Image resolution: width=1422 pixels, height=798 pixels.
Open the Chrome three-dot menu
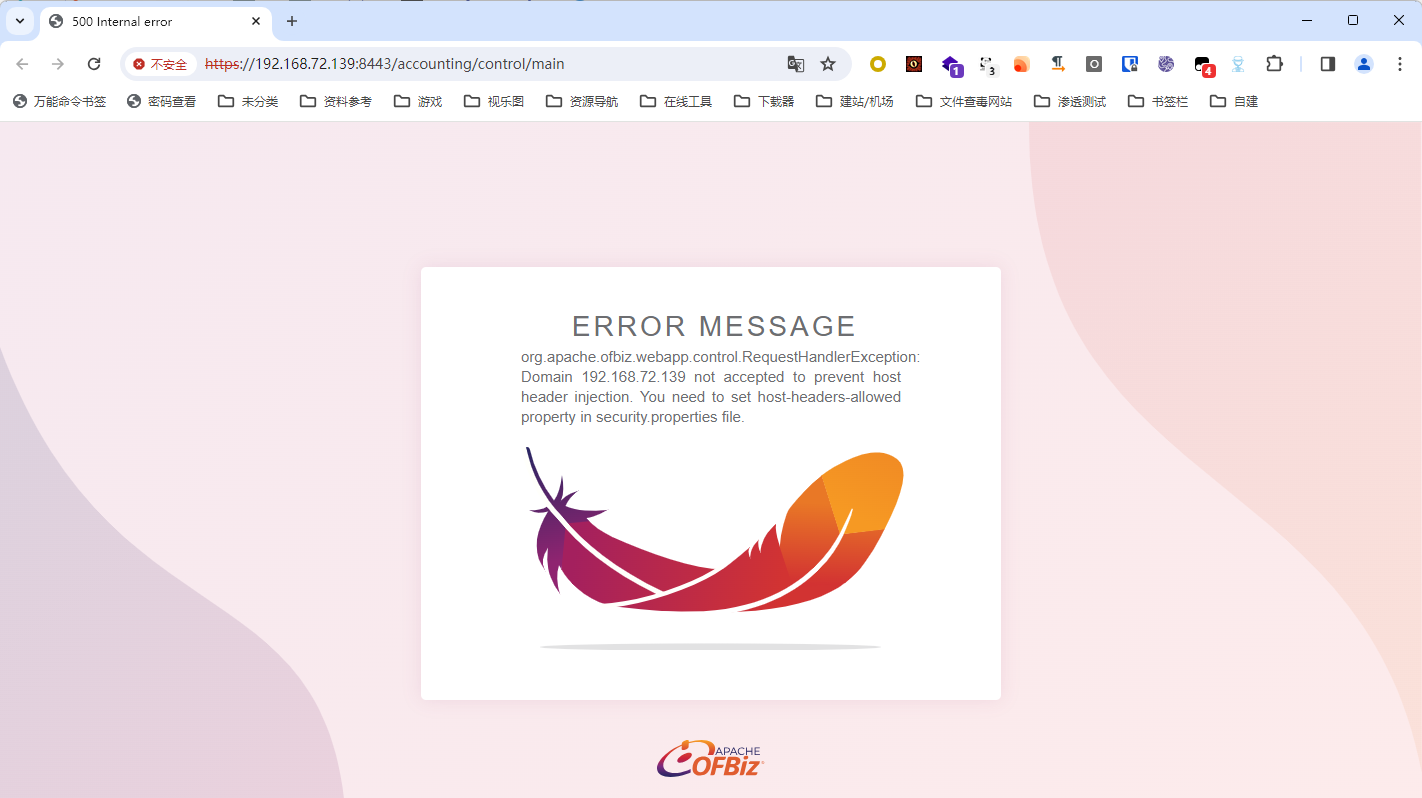coord(1400,64)
